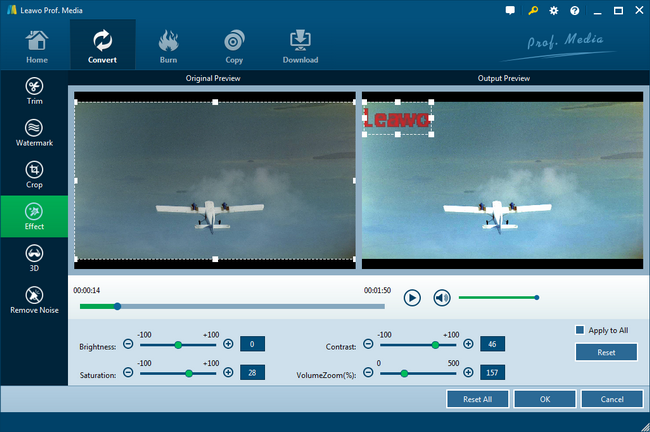
Task: Decrease contrast with the minus button
Action: click(368, 344)
